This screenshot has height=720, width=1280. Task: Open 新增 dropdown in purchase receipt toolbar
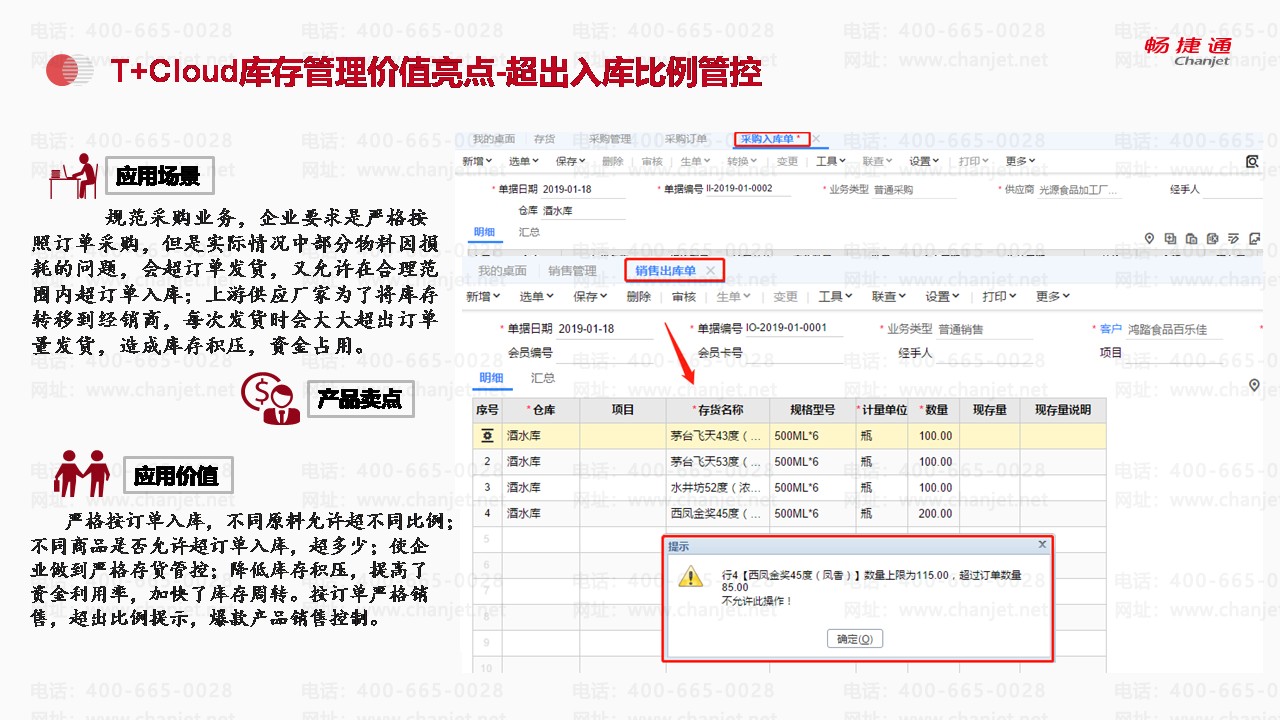click(x=478, y=161)
